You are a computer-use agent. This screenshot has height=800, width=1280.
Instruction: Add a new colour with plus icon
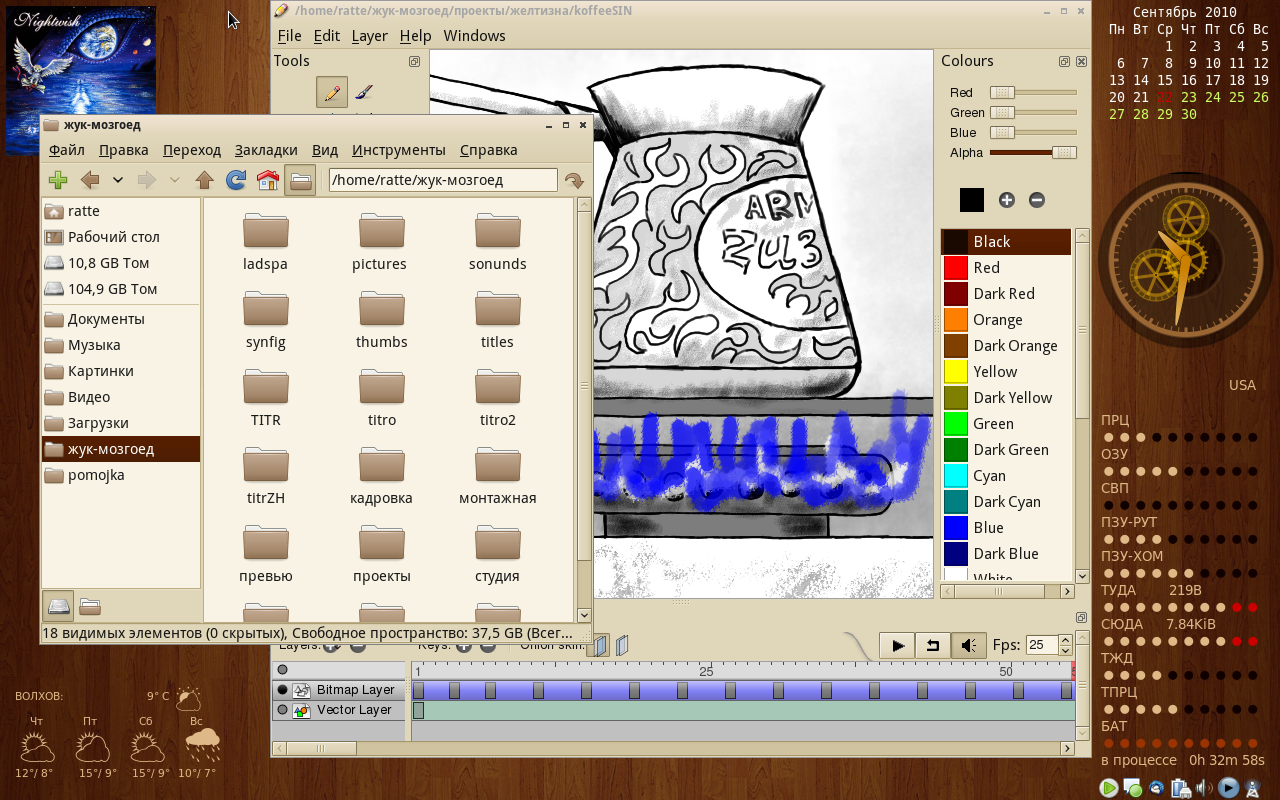click(1006, 200)
